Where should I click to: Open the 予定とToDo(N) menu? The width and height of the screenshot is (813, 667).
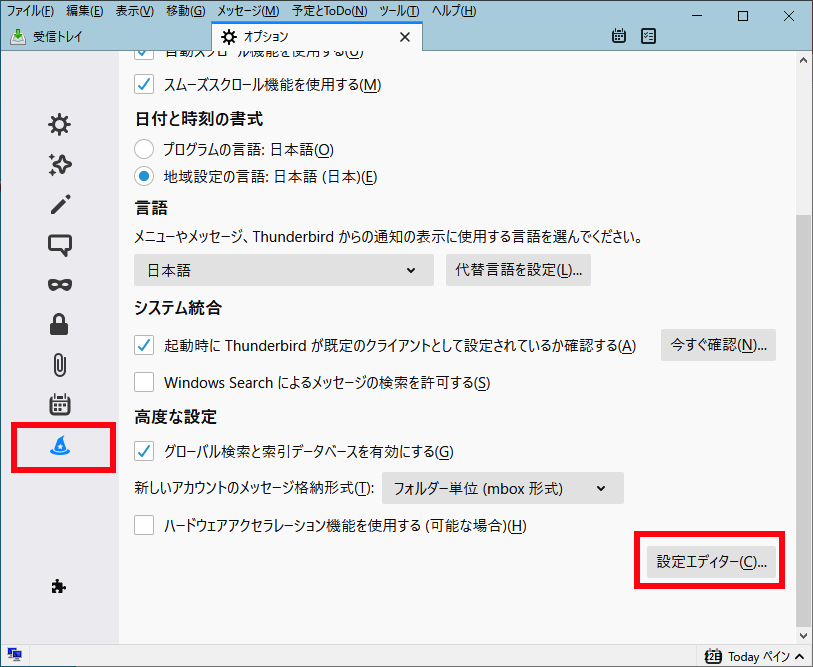click(x=330, y=11)
